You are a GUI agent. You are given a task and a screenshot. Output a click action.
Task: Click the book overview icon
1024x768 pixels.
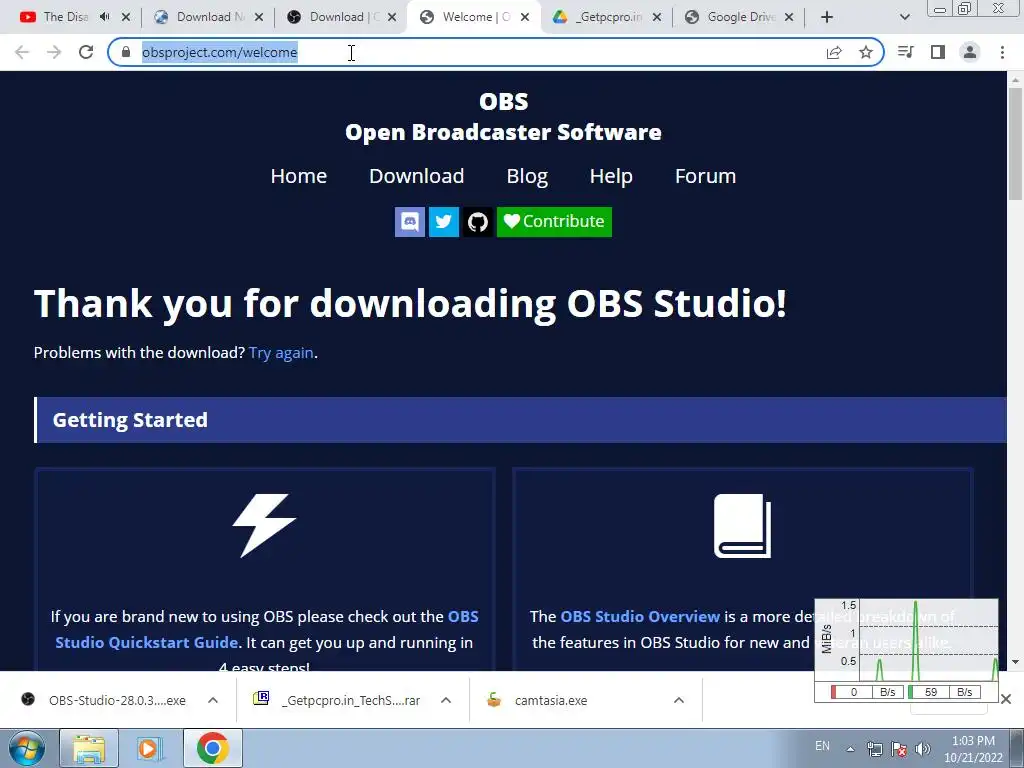pyautogui.click(x=743, y=526)
